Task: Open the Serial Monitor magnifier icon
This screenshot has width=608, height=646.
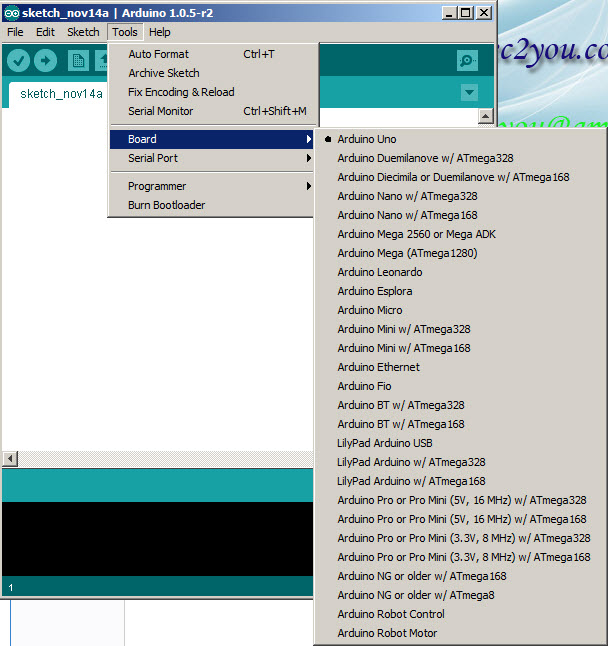Action: click(x=467, y=61)
